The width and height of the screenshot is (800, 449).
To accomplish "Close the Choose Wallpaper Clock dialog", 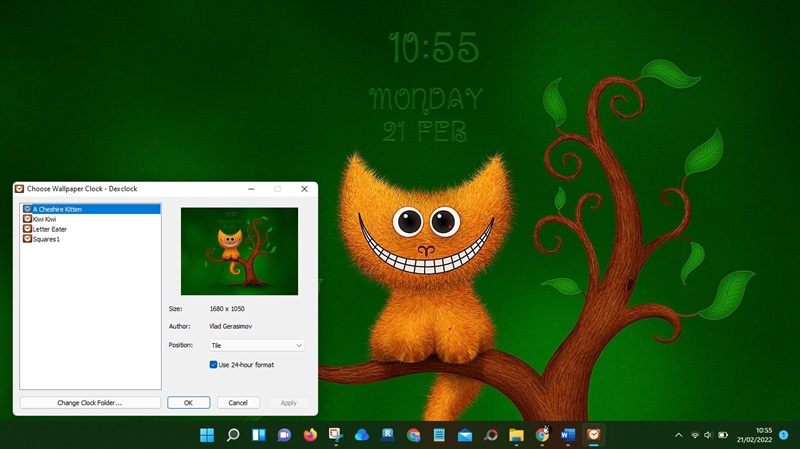I will [x=305, y=189].
